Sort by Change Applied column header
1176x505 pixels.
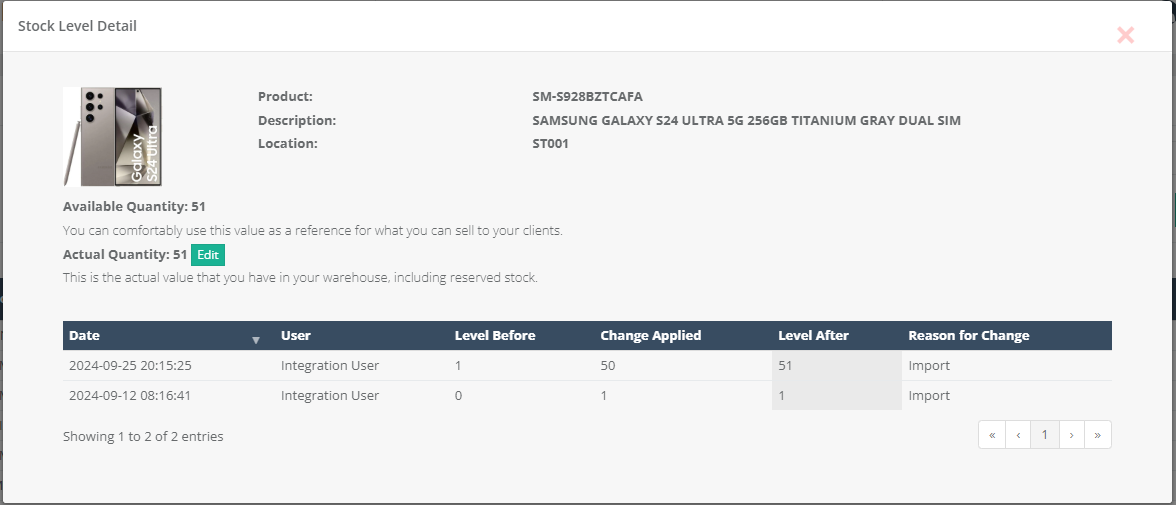pos(650,336)
